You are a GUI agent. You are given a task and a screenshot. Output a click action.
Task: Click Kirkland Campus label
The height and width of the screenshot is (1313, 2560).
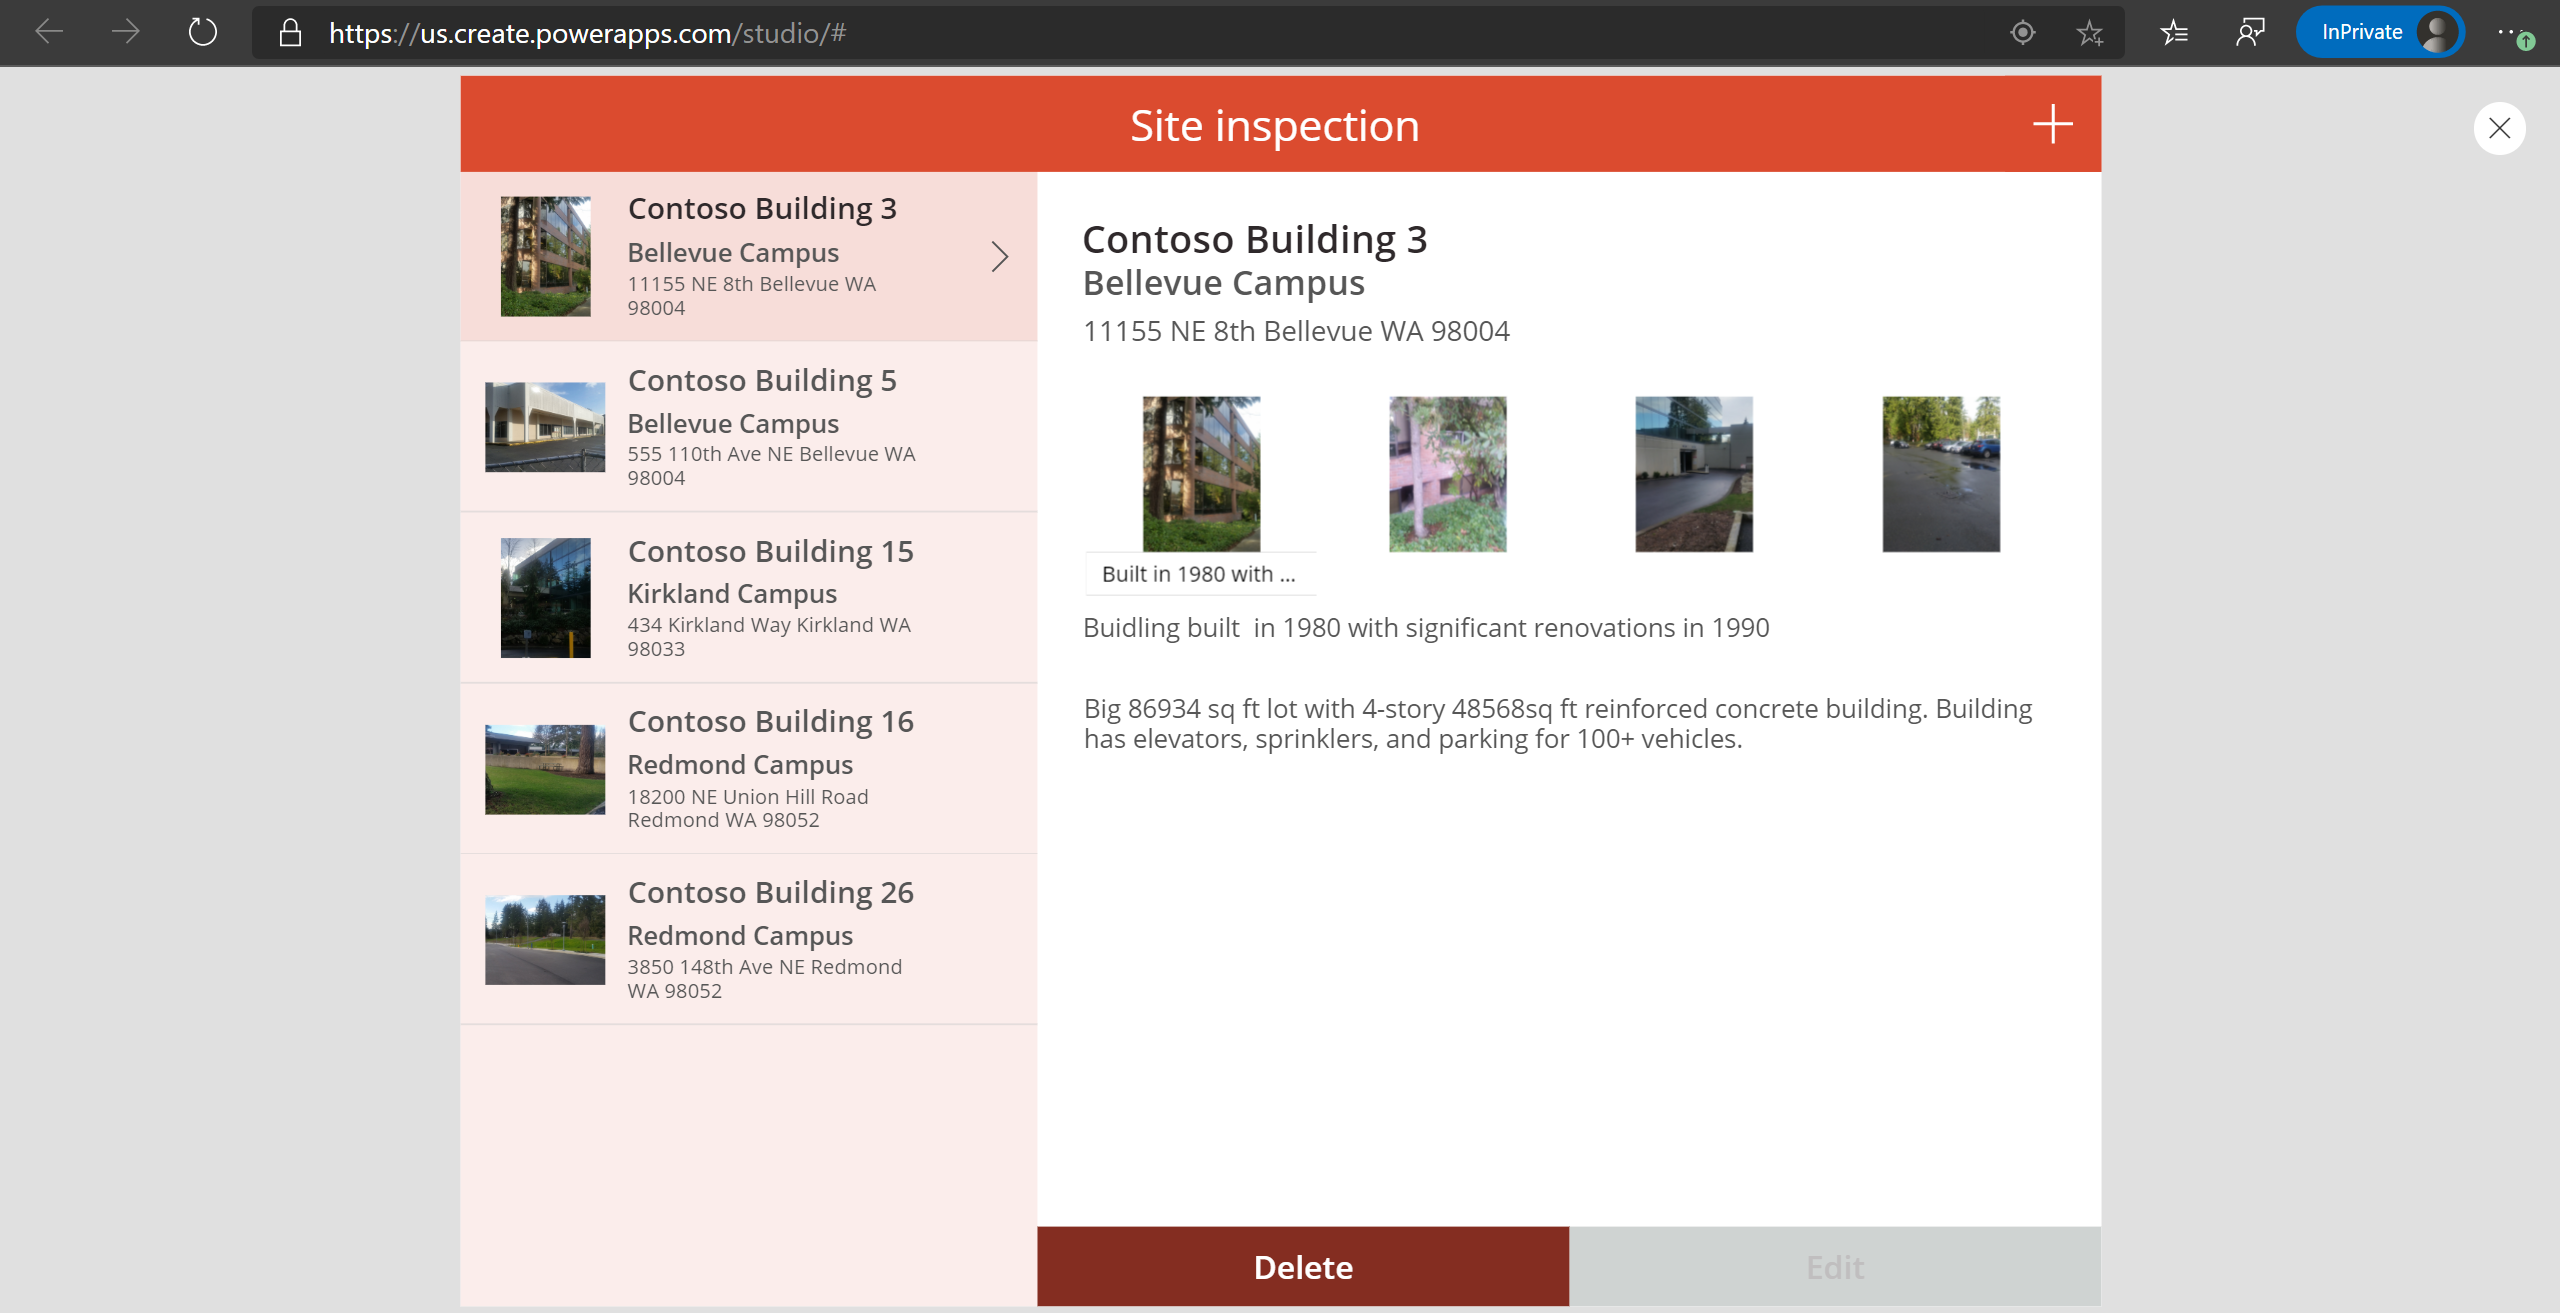coord(732,594)
